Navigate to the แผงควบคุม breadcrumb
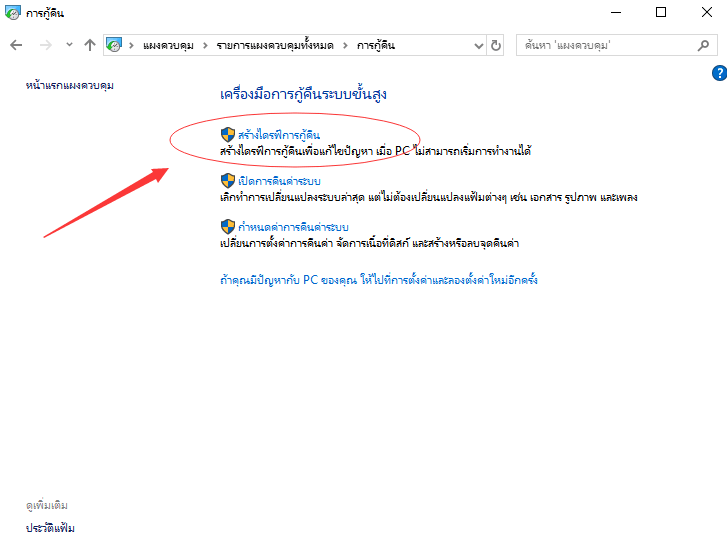 coord(167,45)
